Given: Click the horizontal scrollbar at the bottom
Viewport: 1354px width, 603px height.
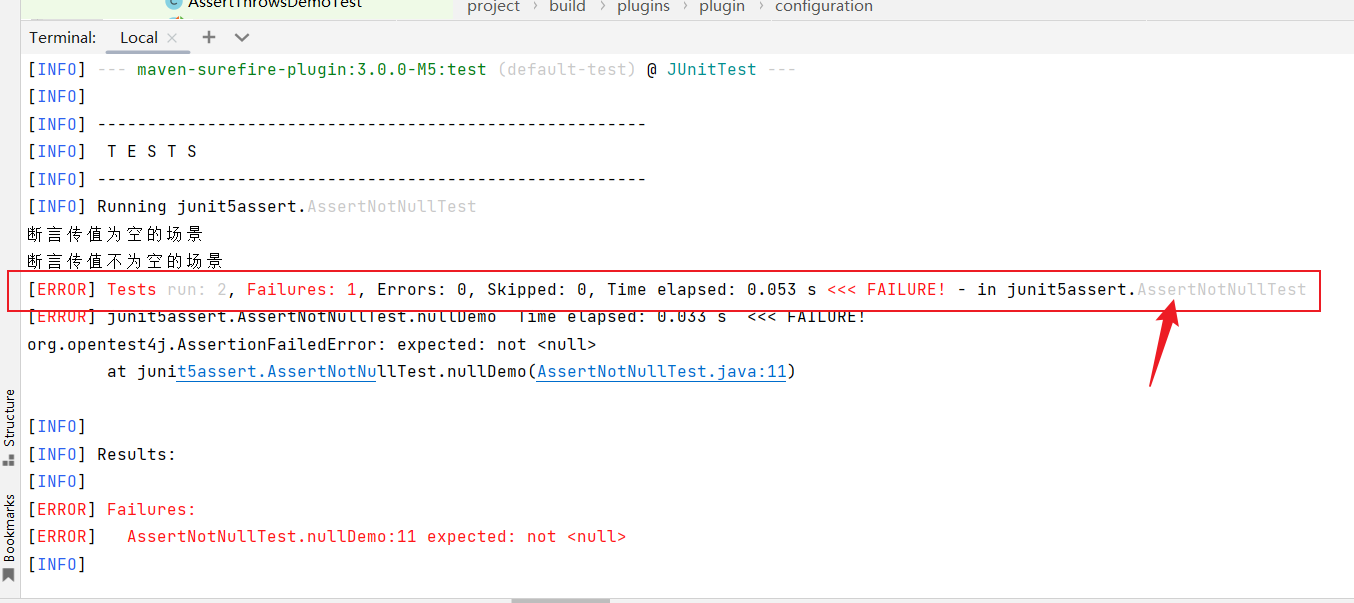Looking at the screenshot, I should pos(560,600).
